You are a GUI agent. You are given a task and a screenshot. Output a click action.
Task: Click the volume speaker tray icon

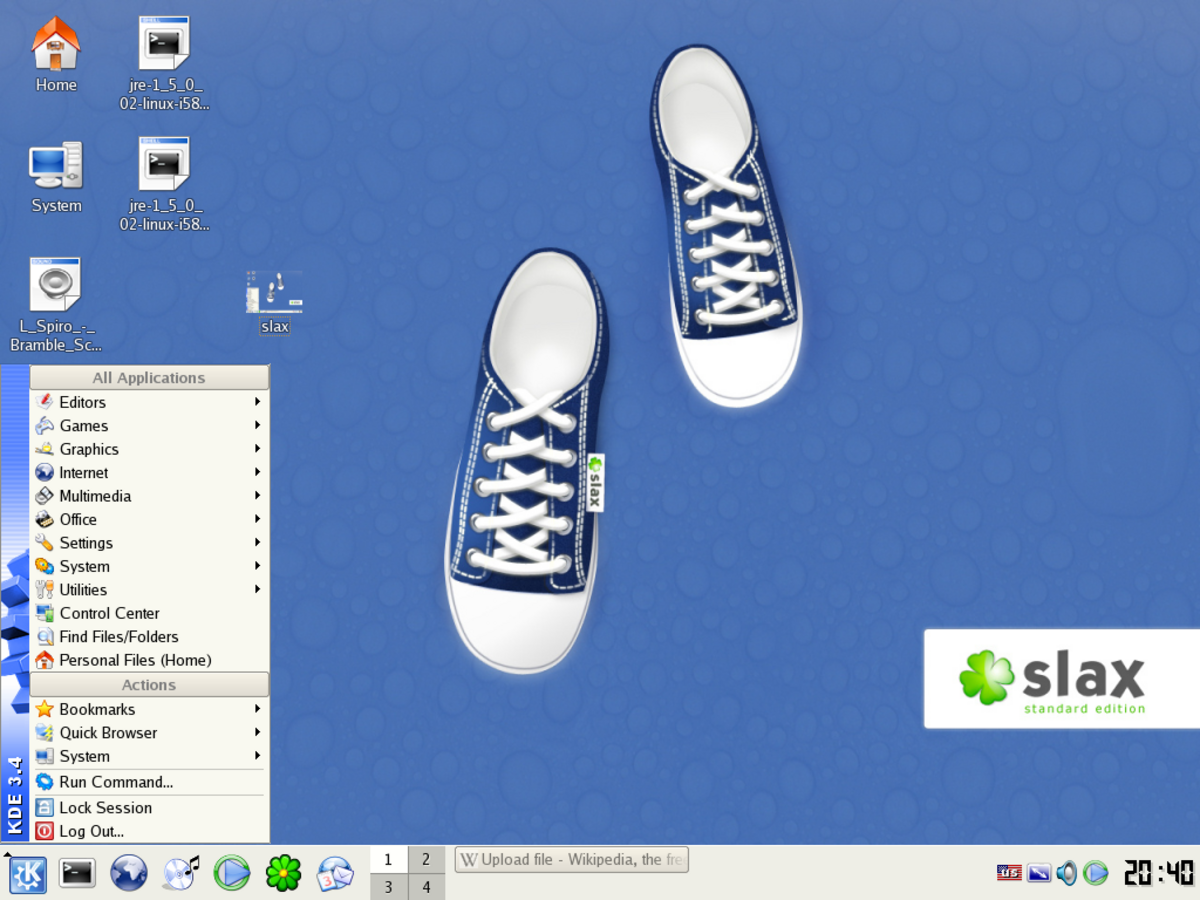pyautogui.click(x=1067, y=873)
